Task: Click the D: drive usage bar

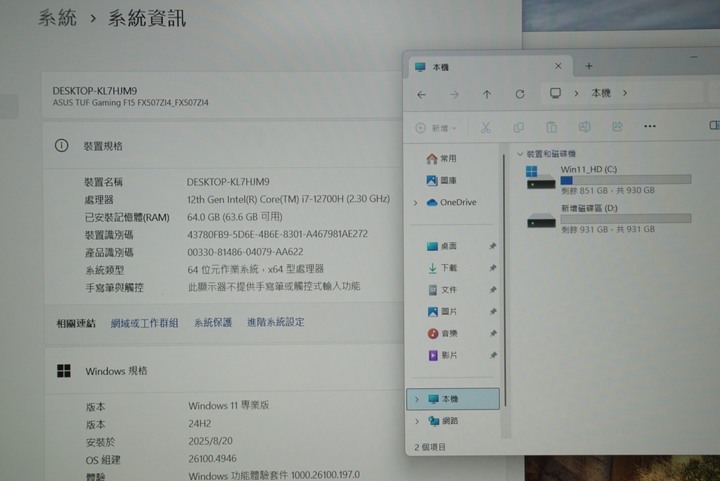Action: (626, 218)
